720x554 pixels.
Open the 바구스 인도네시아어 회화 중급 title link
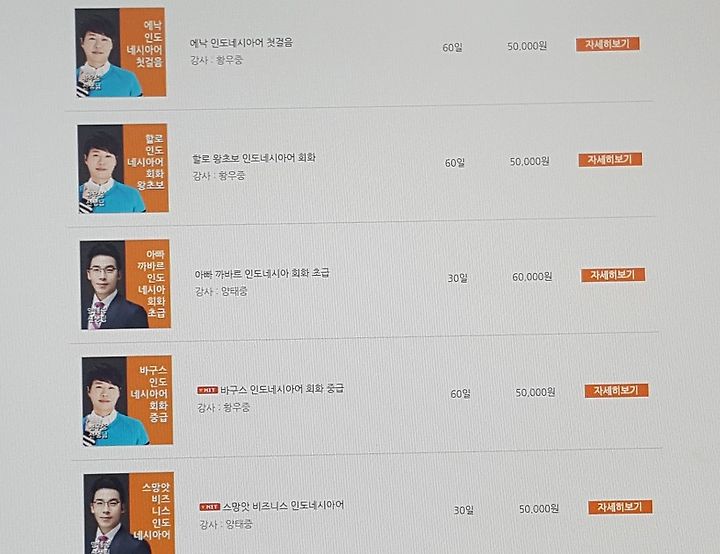click(282, 390)
